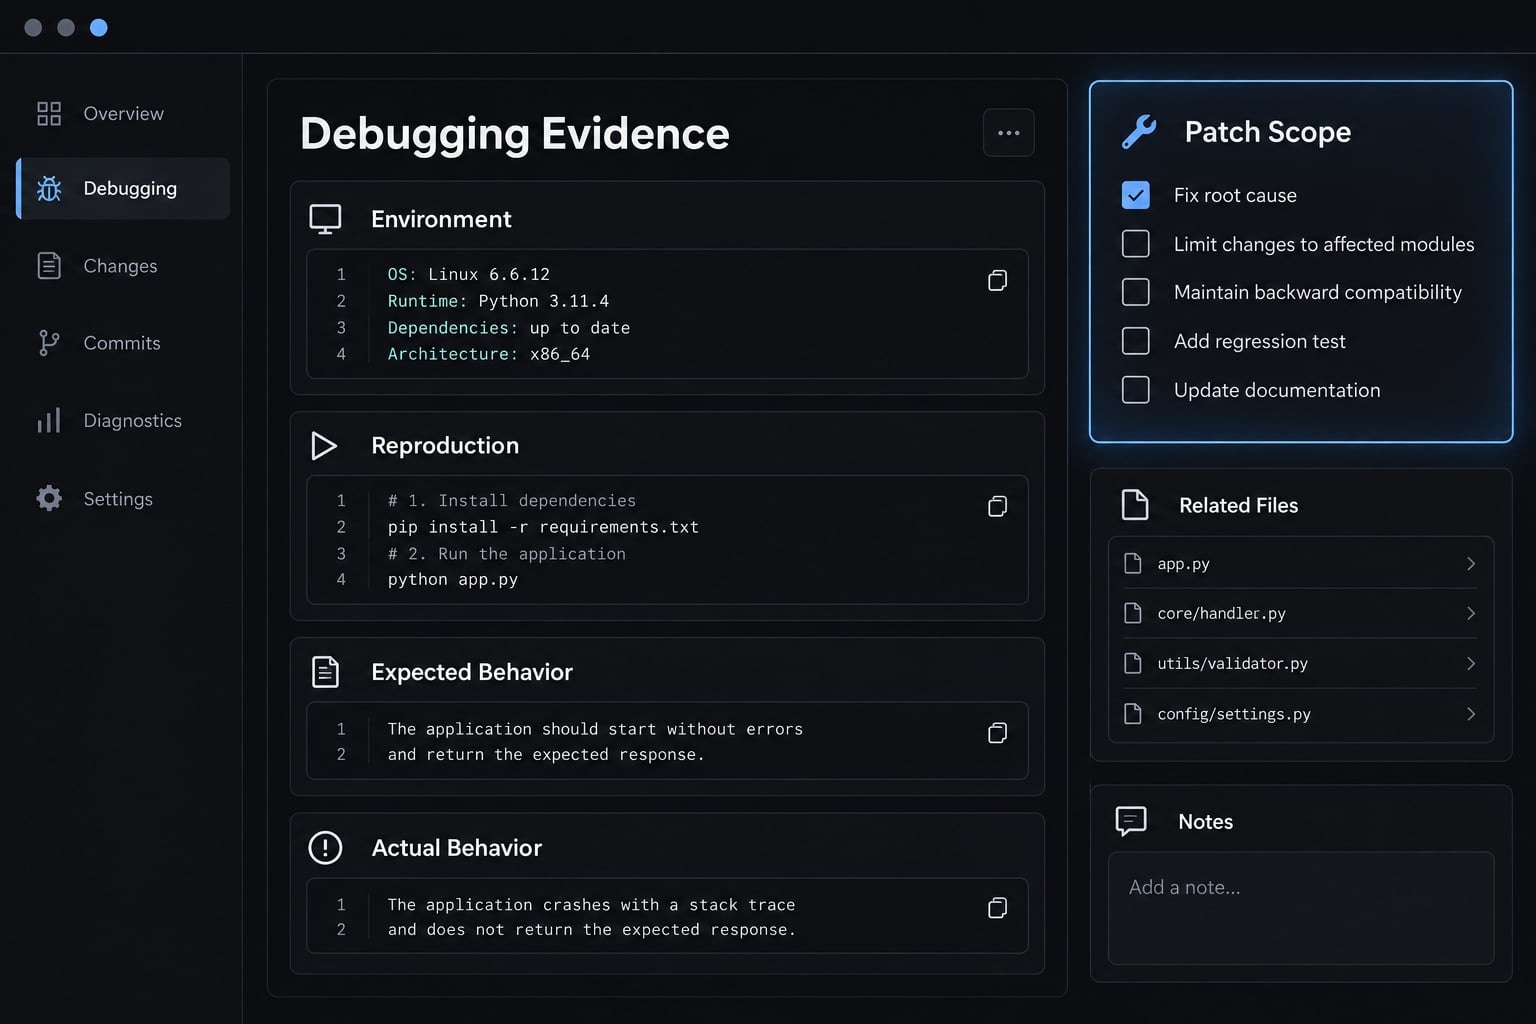Copy the Actual Behavior text block
1536x1024 pixels.
997,908
